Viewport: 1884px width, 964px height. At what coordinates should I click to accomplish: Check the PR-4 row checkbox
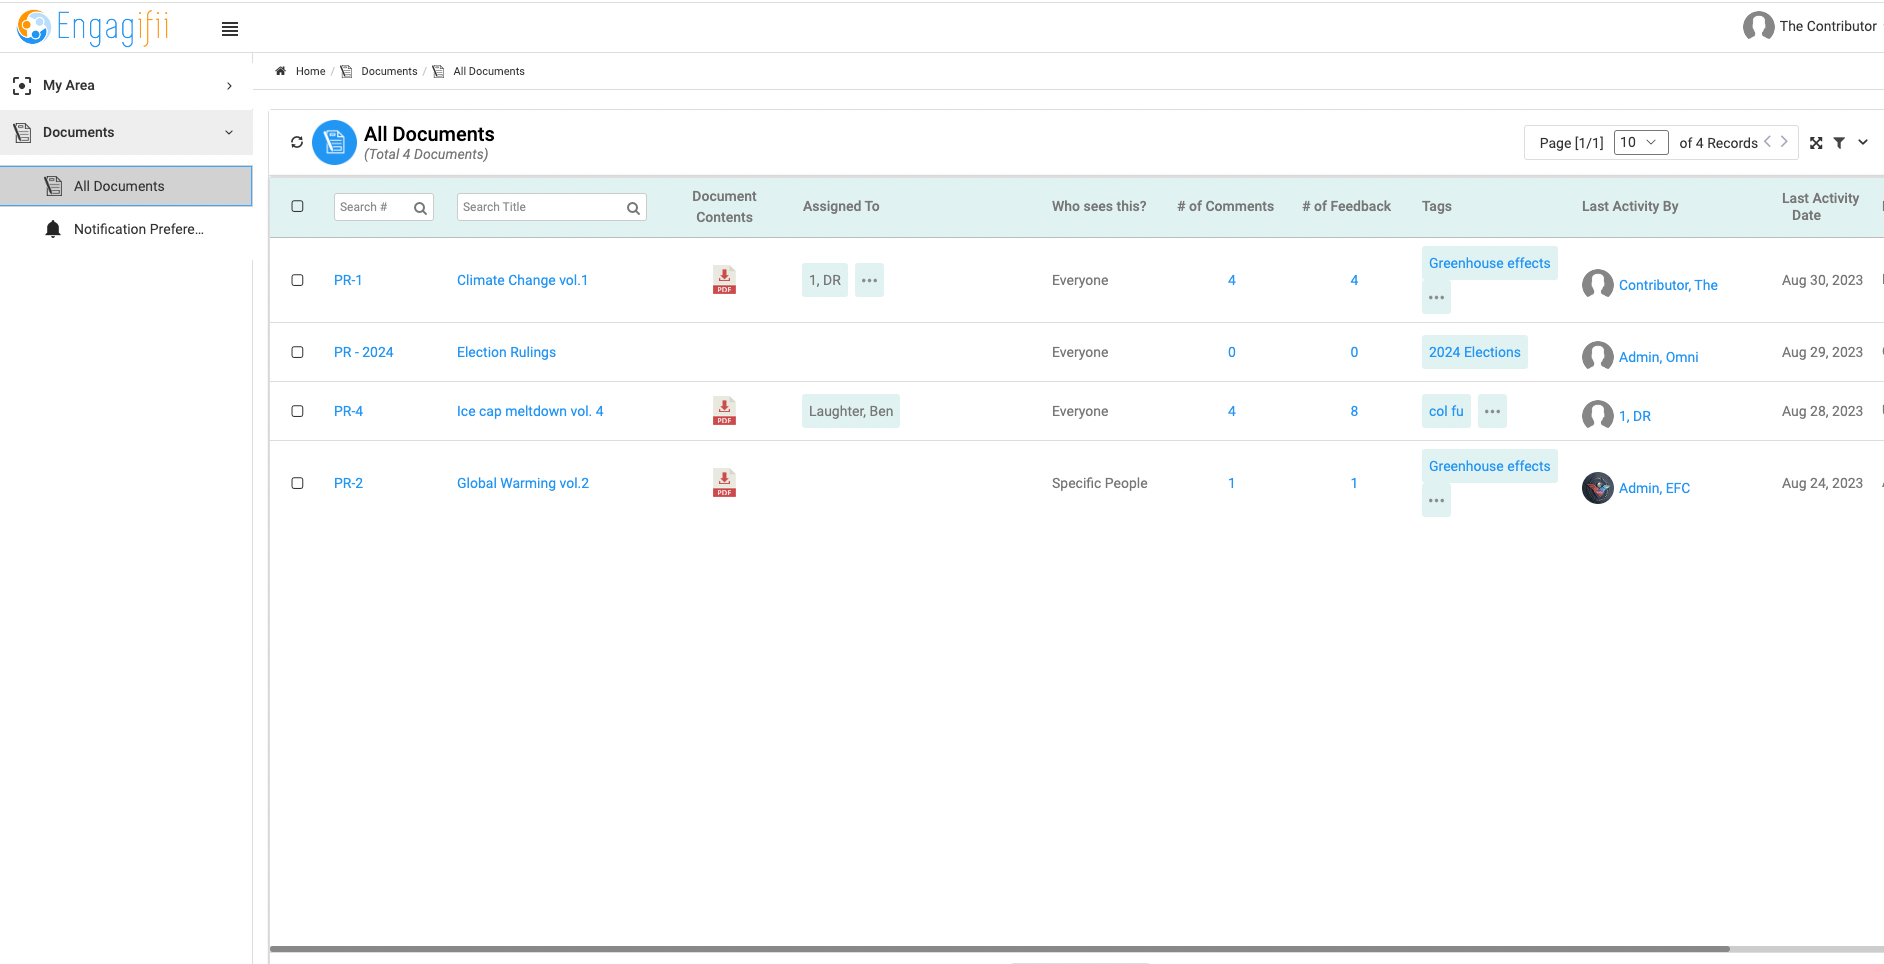pos(297,411)
